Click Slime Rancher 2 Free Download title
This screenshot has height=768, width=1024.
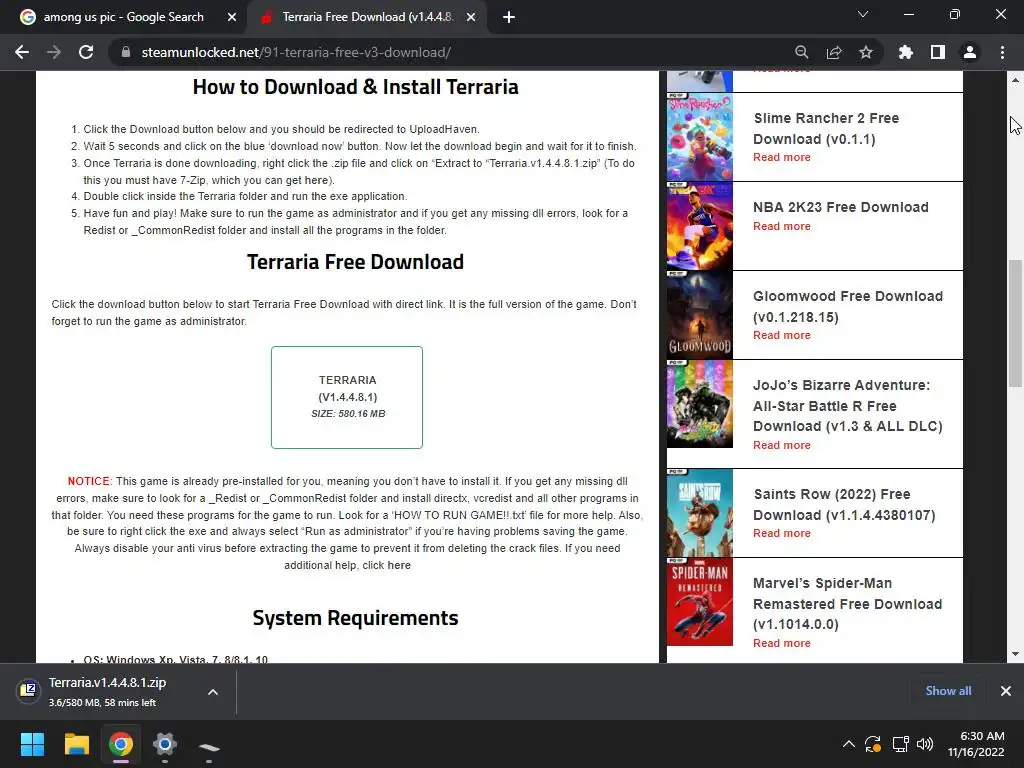pyautogui.click(x=825, y=129)
